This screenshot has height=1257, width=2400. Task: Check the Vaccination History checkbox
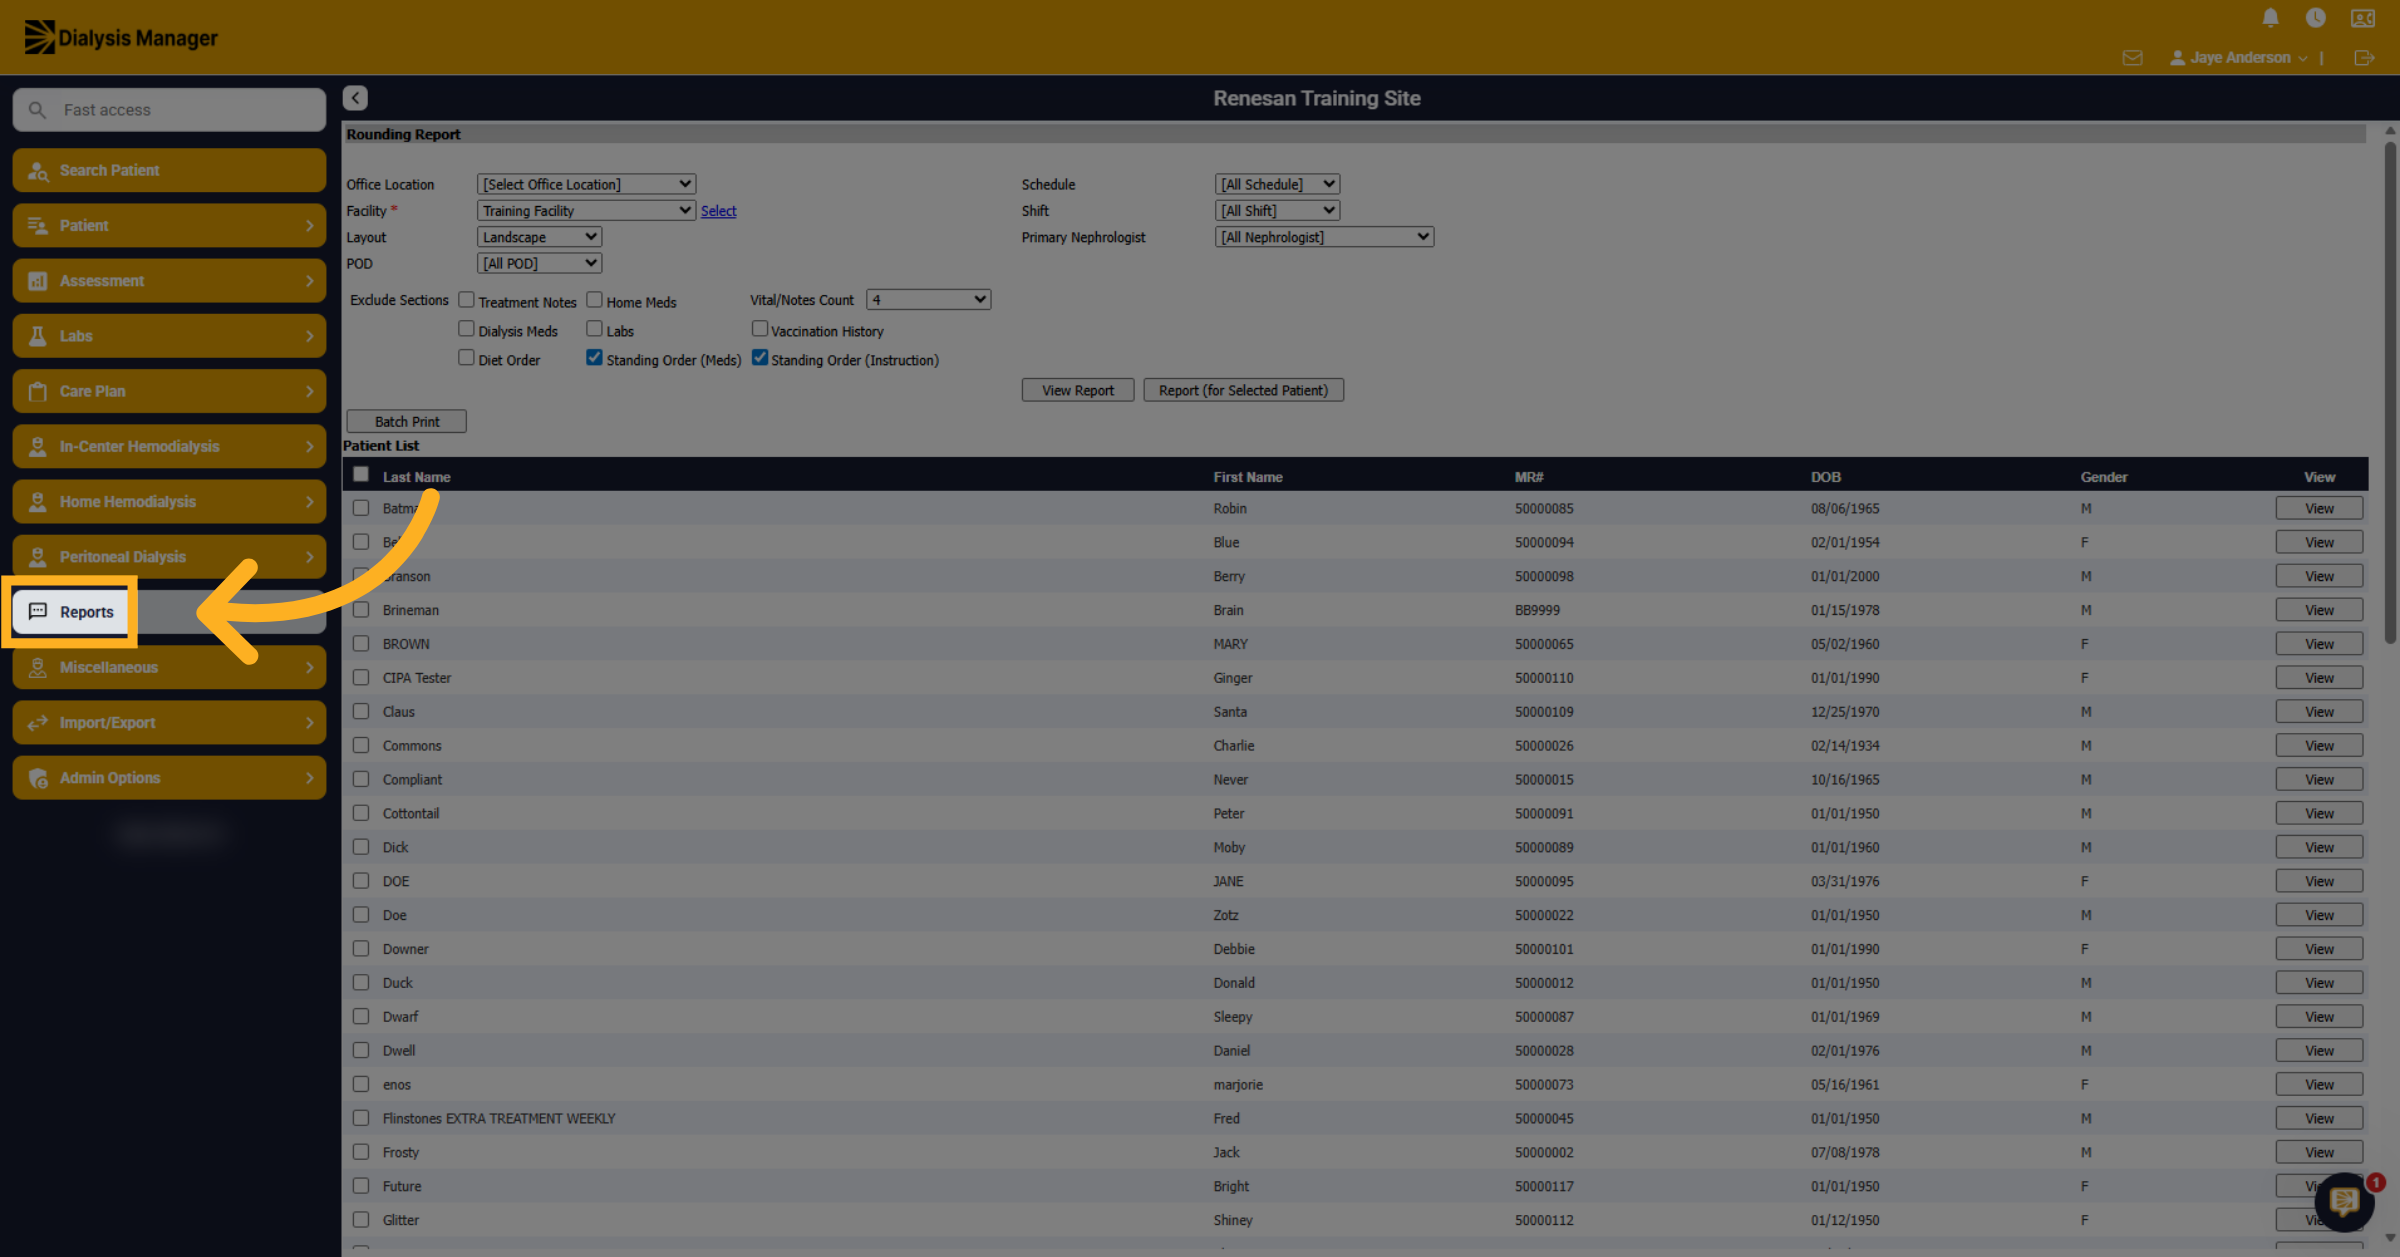(760, 329)
